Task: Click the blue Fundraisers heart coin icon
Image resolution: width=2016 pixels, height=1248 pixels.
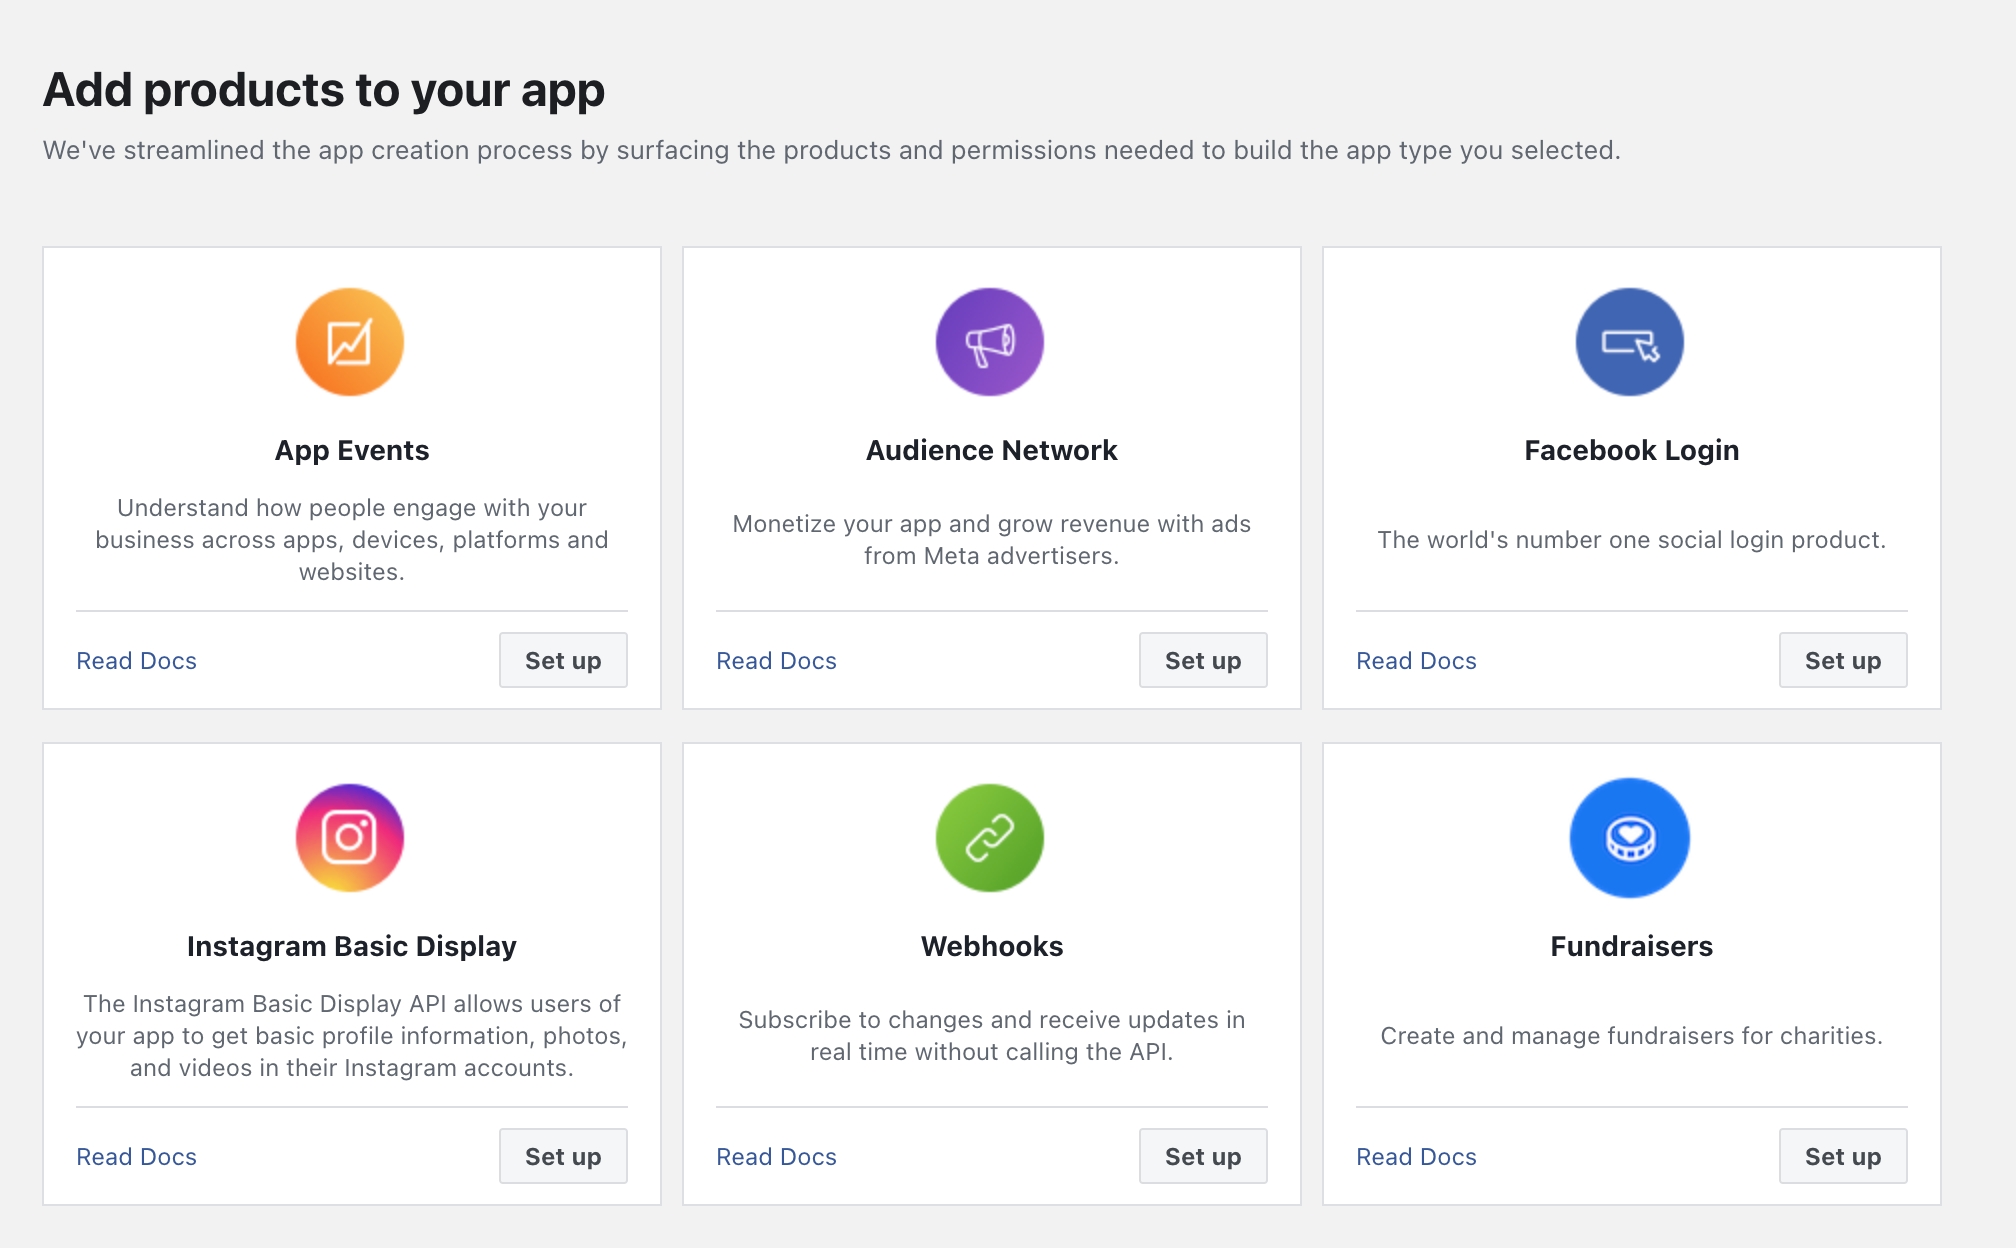Action: pyautogui.click(x=1630, y=838)
